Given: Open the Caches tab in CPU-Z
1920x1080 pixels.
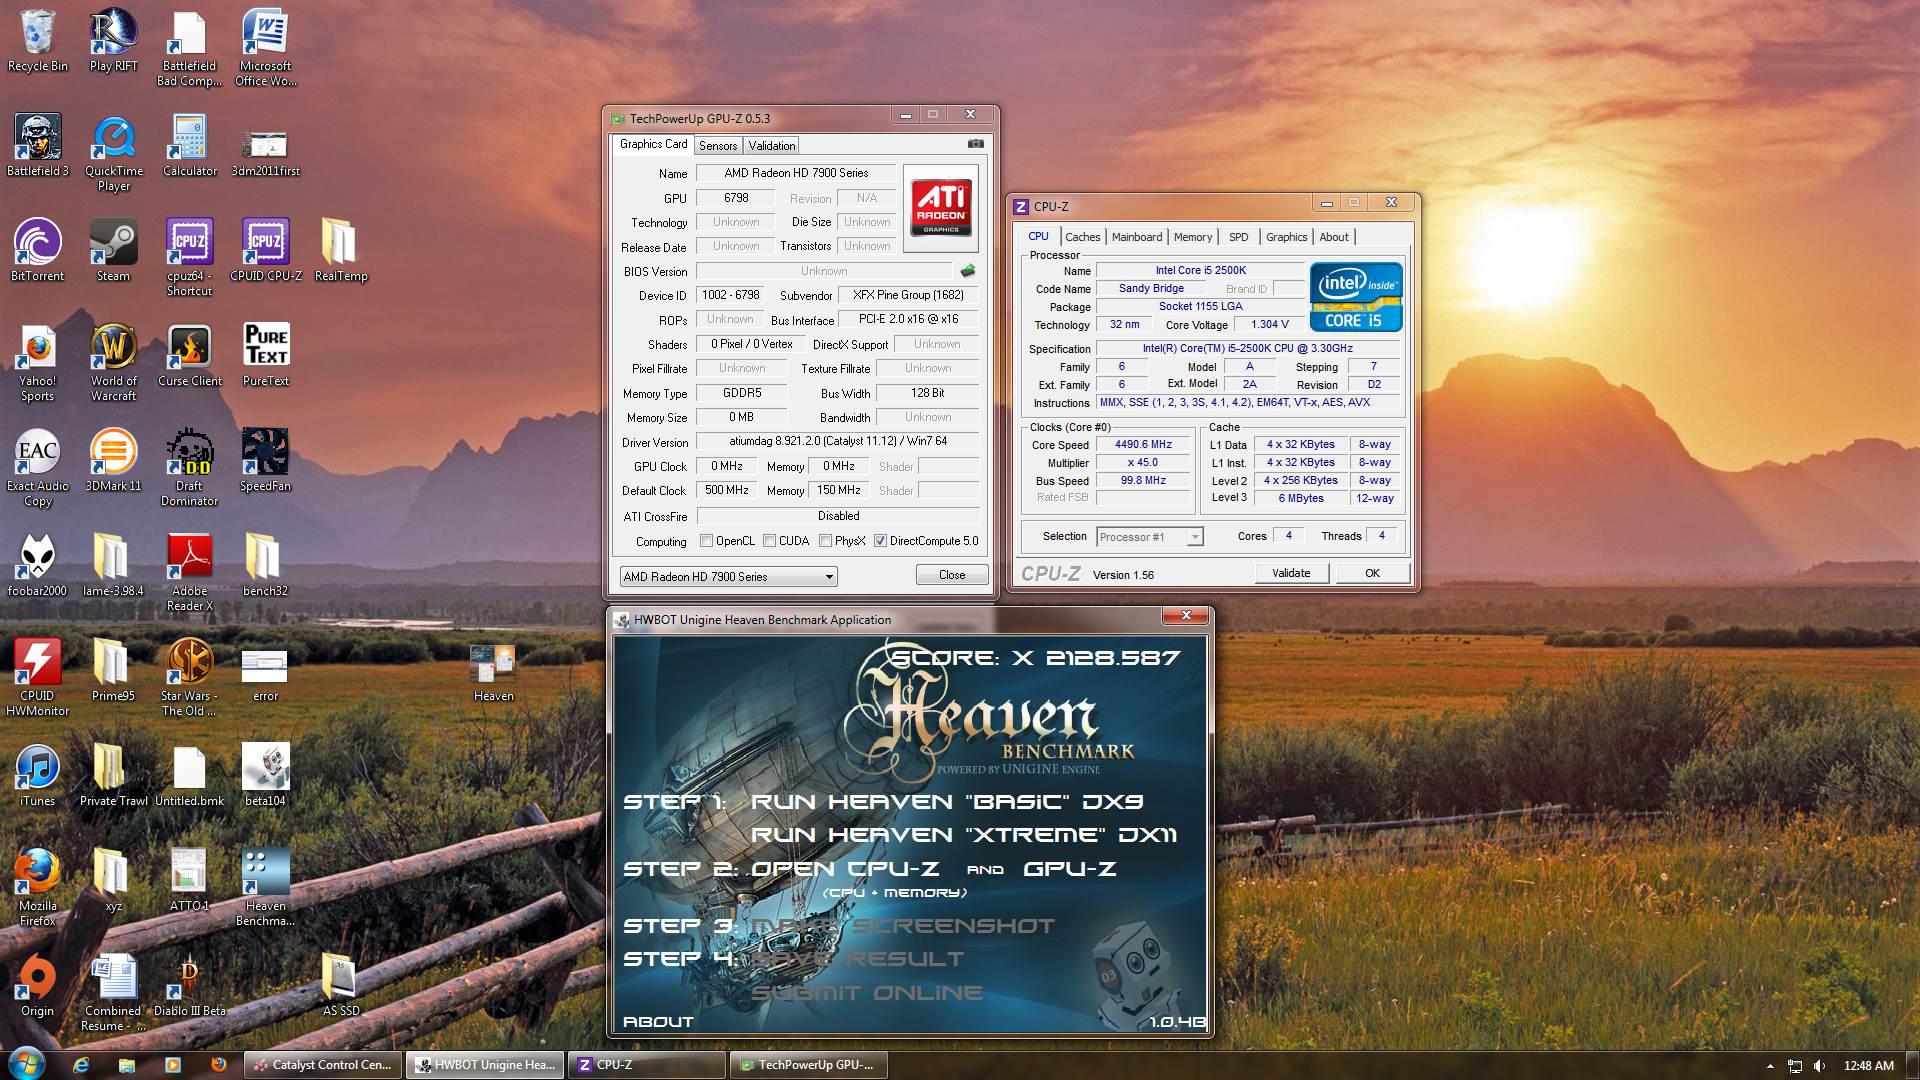Looking at the screenshot, I should click(x=1082, y=237).
